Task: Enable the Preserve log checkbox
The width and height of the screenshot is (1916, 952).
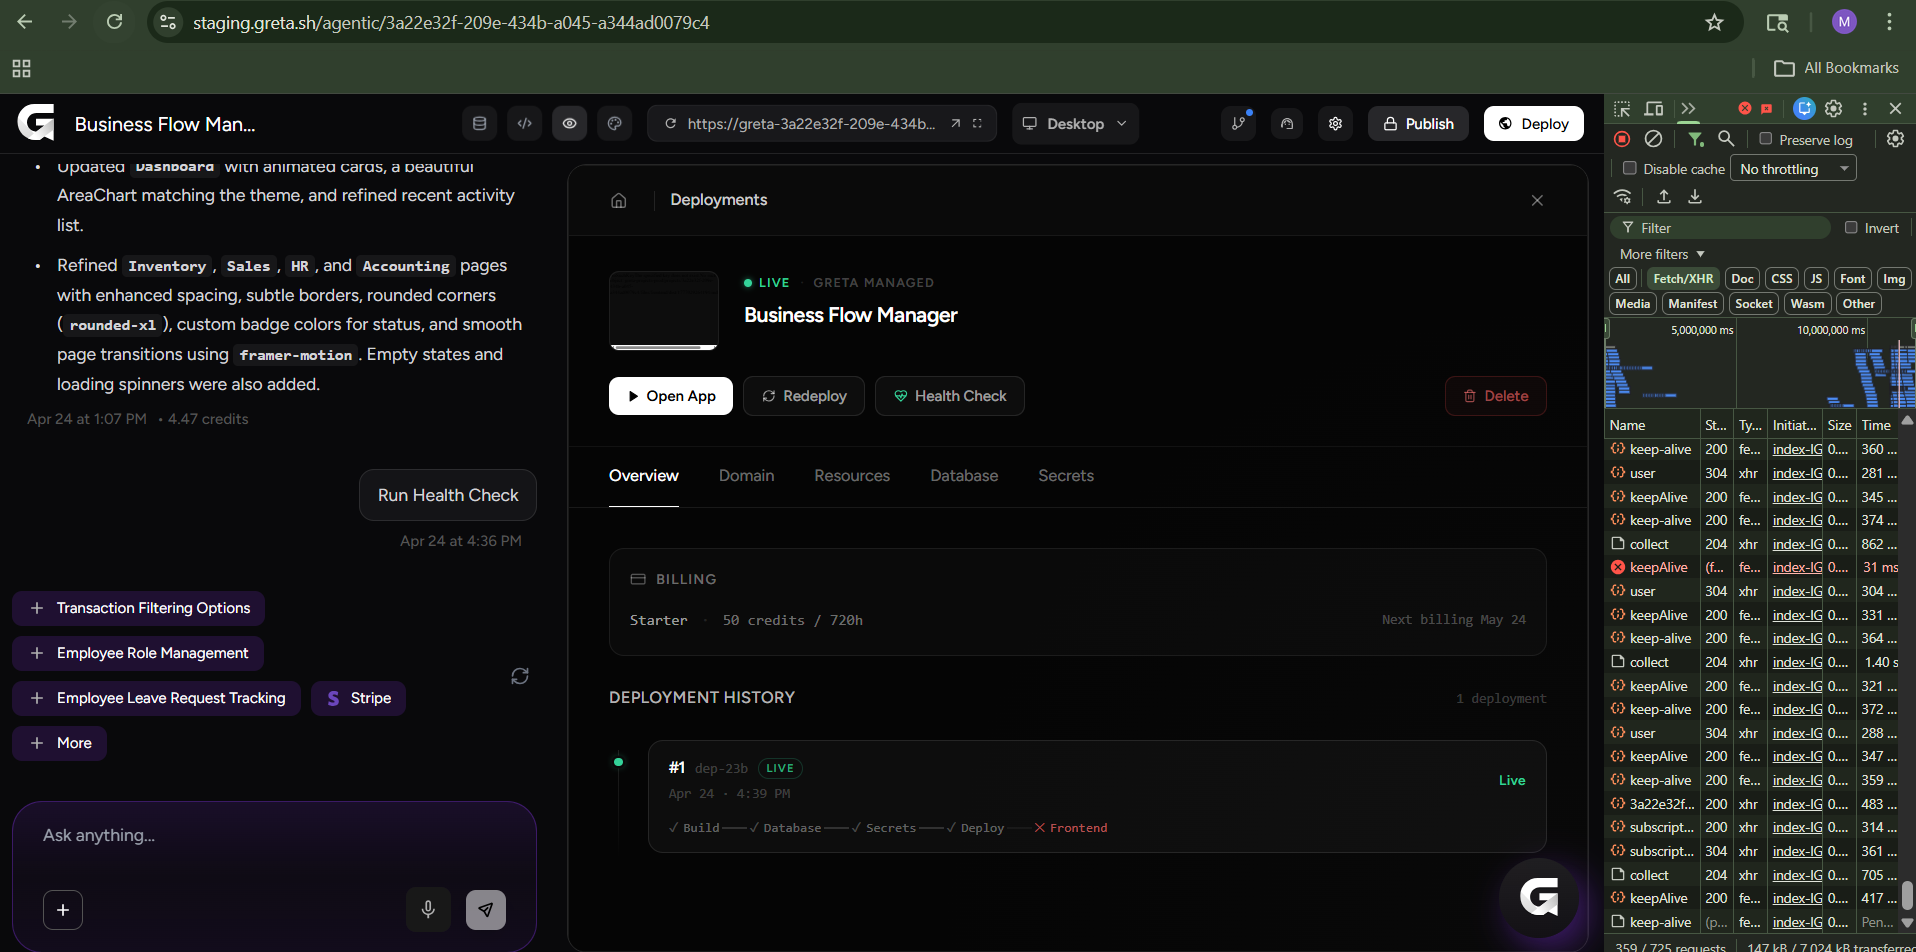Action: (x=1766, y=139)
